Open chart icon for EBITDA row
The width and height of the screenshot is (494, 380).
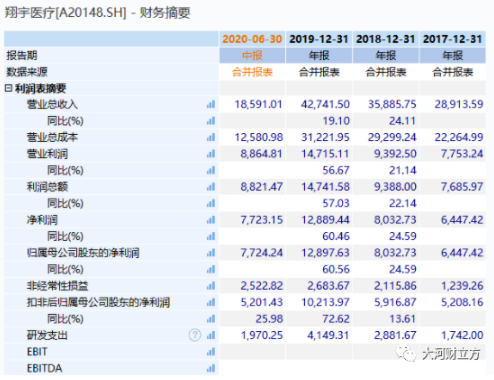coord(211,368)
